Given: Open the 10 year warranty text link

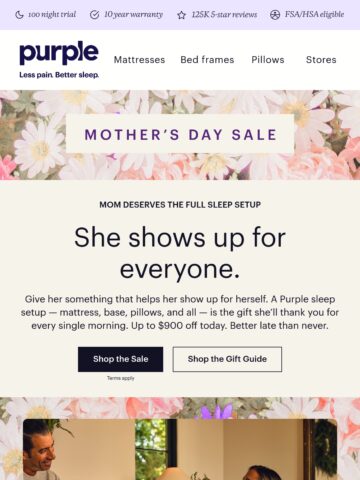Looking at the screenshot, I should click(133, 15).
